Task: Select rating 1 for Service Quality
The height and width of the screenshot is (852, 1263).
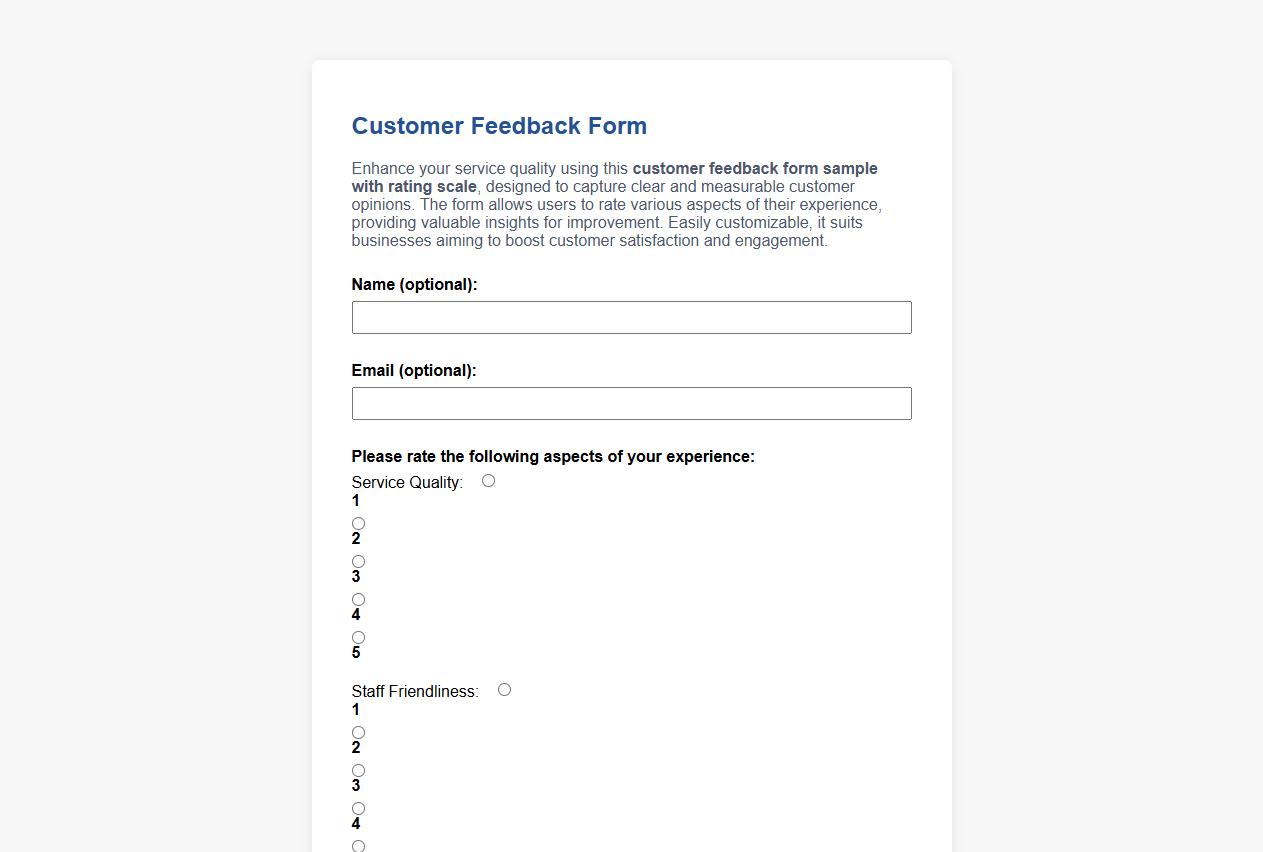Action: pyautogui.click(x=488, y=480)
